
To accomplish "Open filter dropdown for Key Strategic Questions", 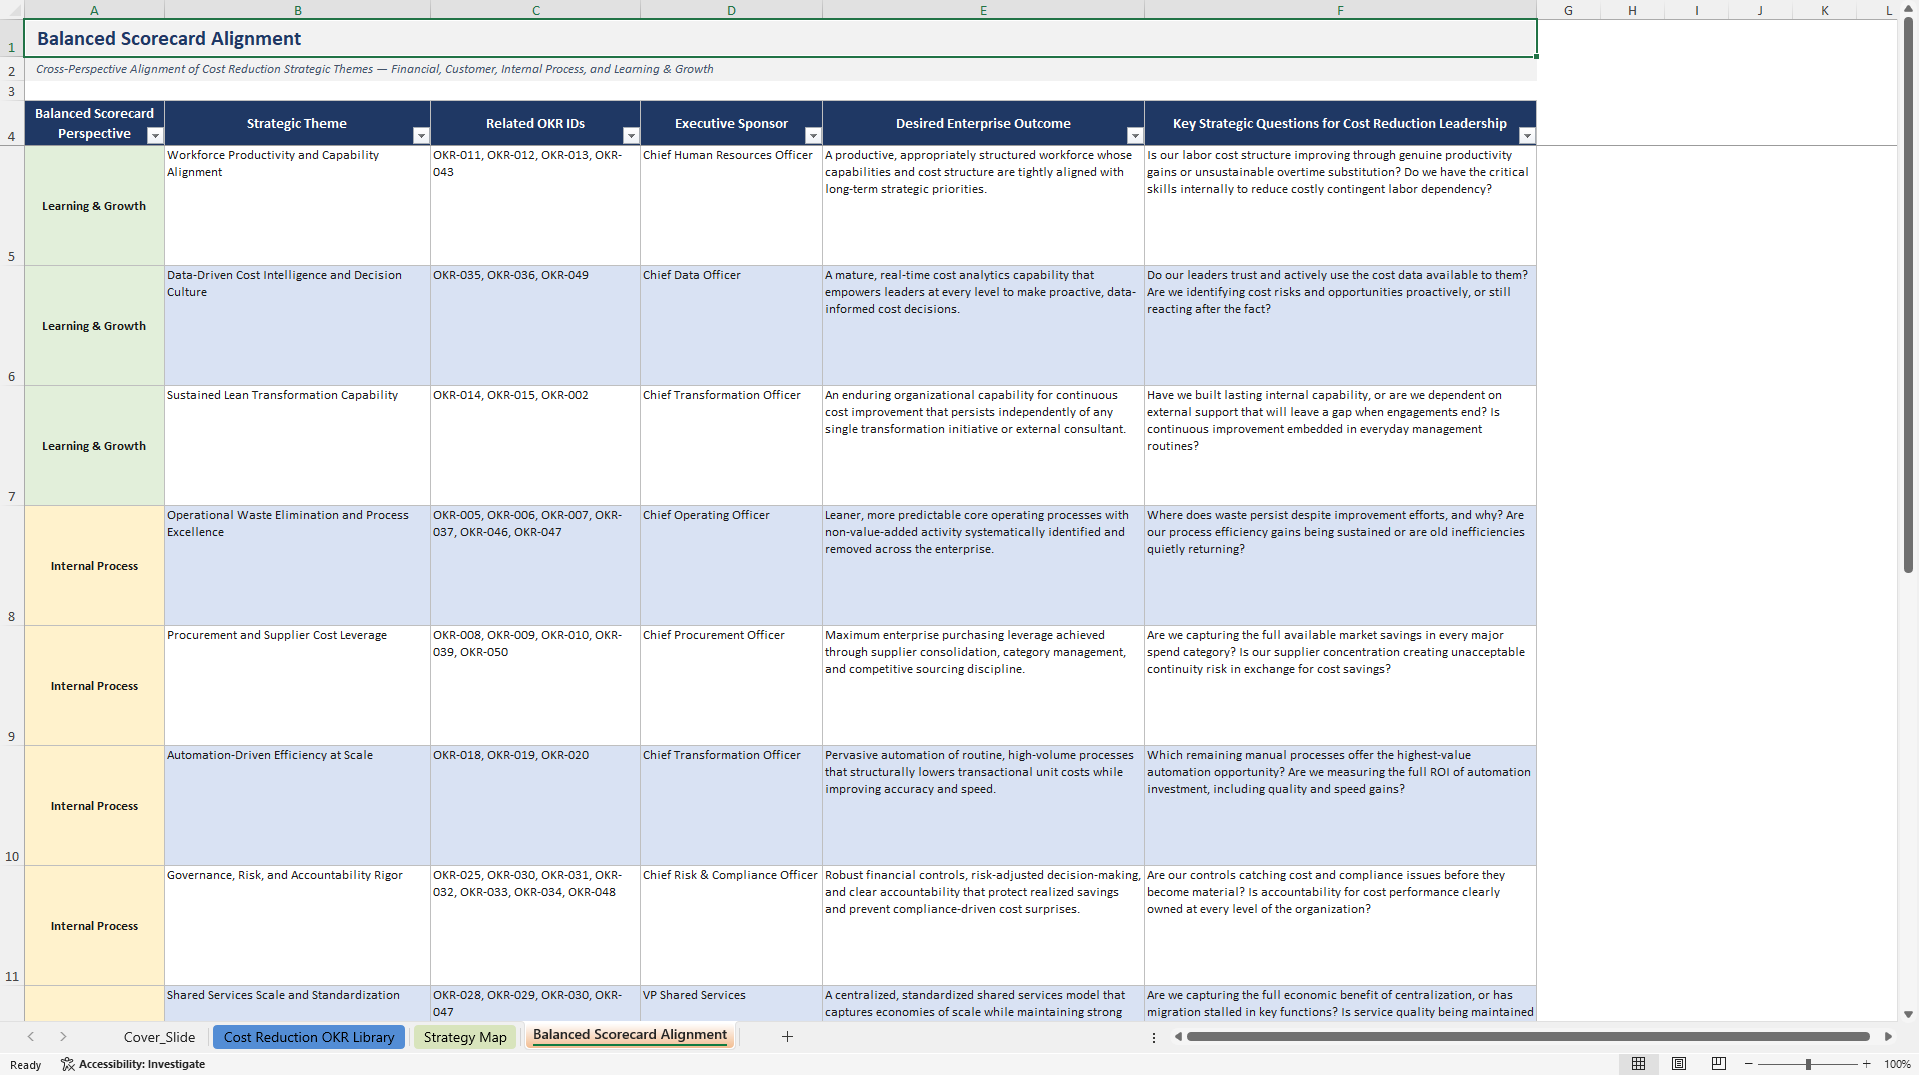I will click(1527, 136).
